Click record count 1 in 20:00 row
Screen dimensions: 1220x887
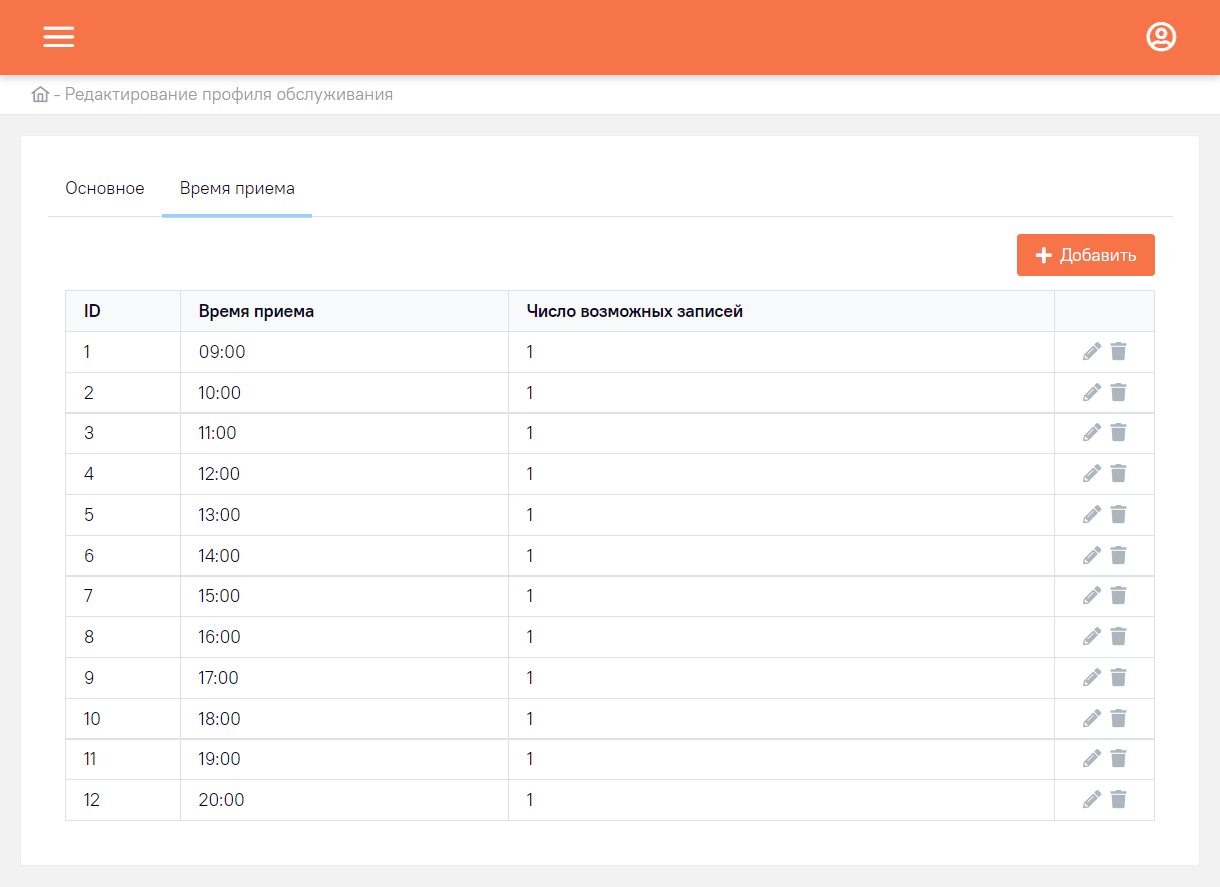point(781,800)
